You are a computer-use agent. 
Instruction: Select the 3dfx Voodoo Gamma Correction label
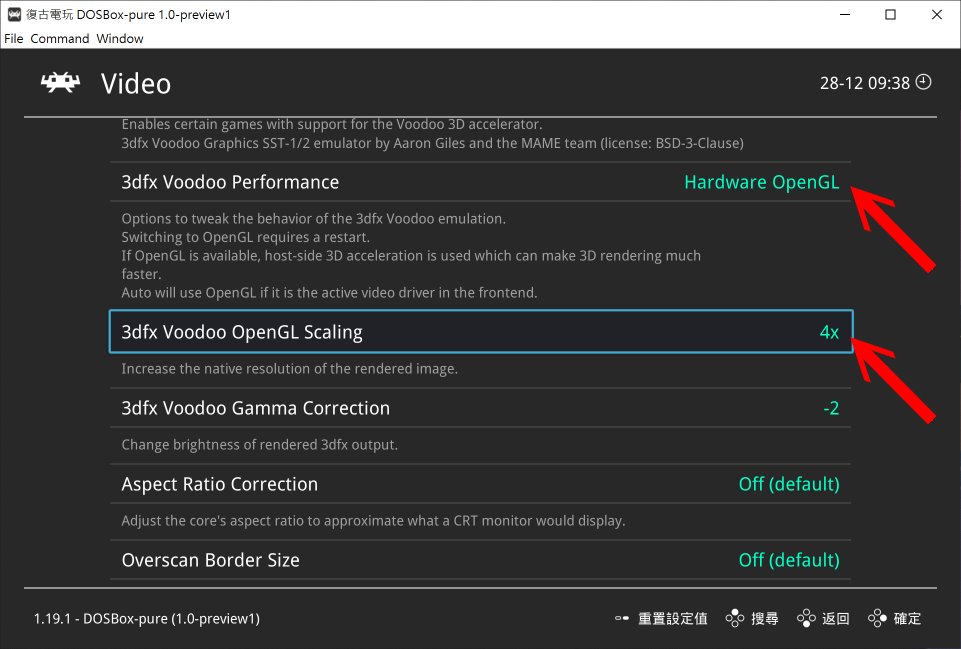tap(255, 408)
